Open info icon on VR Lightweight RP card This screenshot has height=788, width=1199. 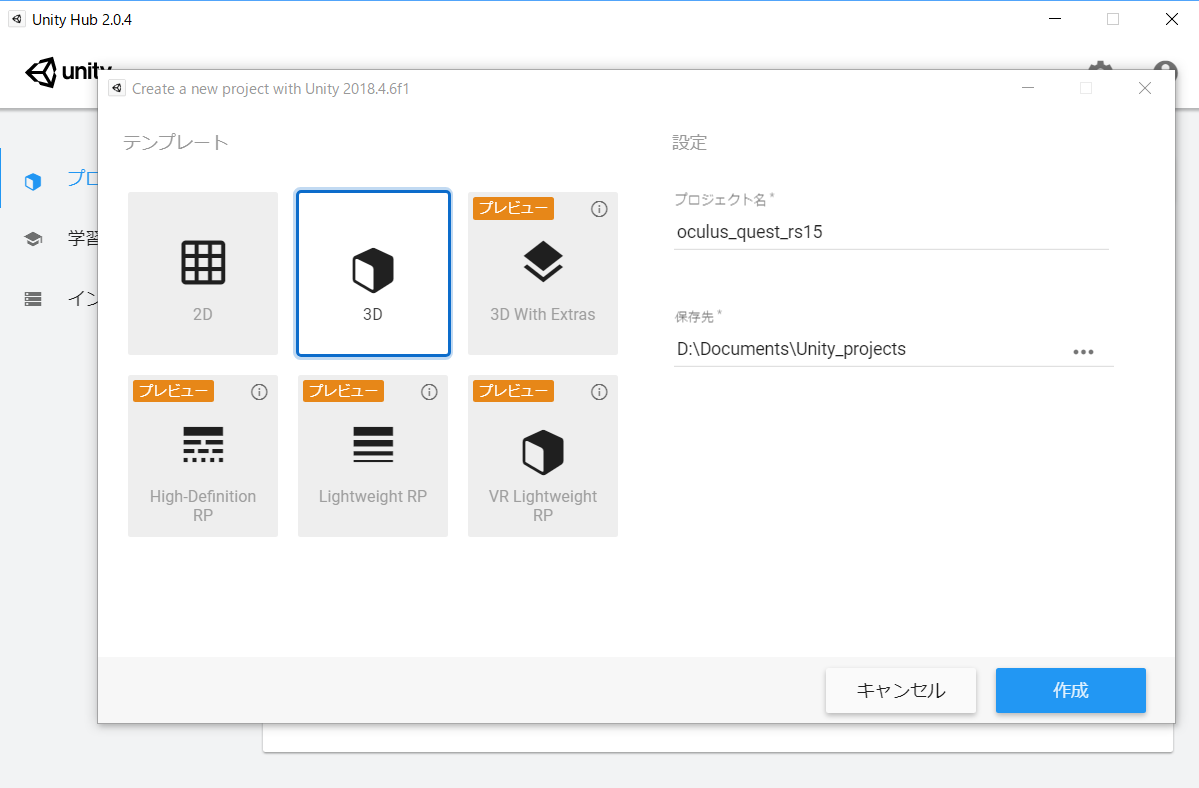tap(600, 392)
